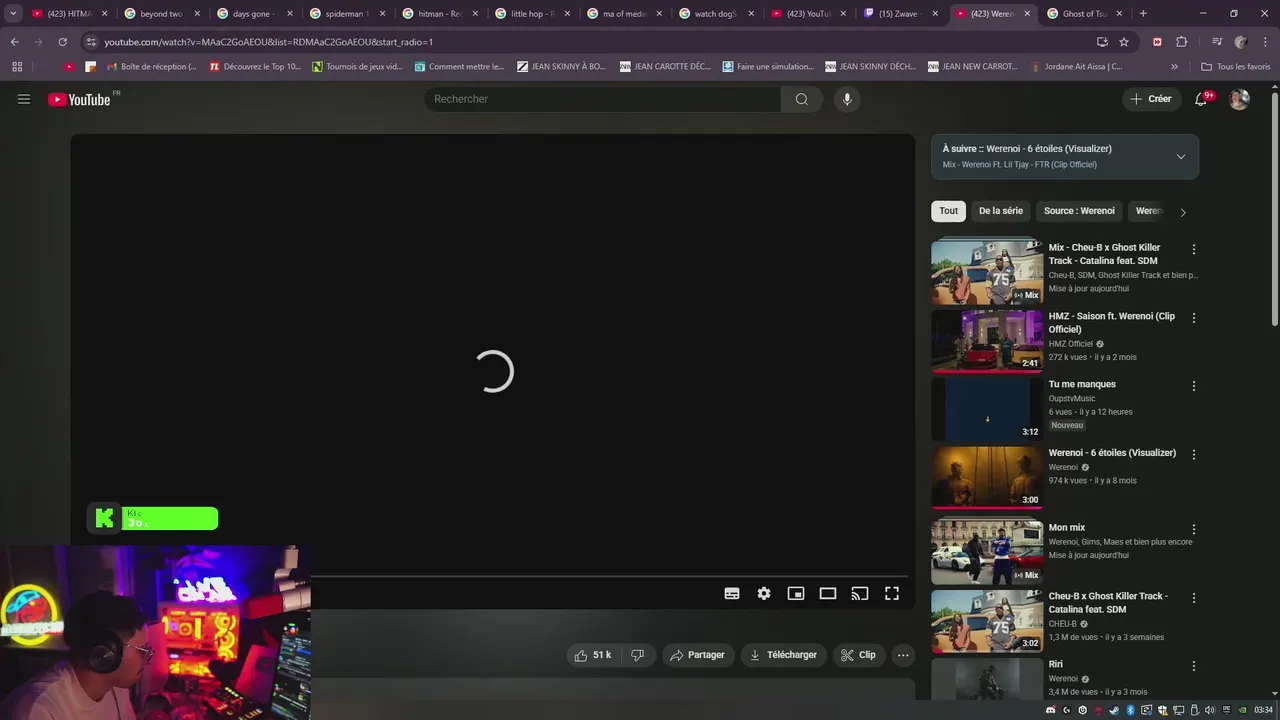1280x720 pixels.
Task: Switch to the days gone browser tab
Action: (253, 14)
